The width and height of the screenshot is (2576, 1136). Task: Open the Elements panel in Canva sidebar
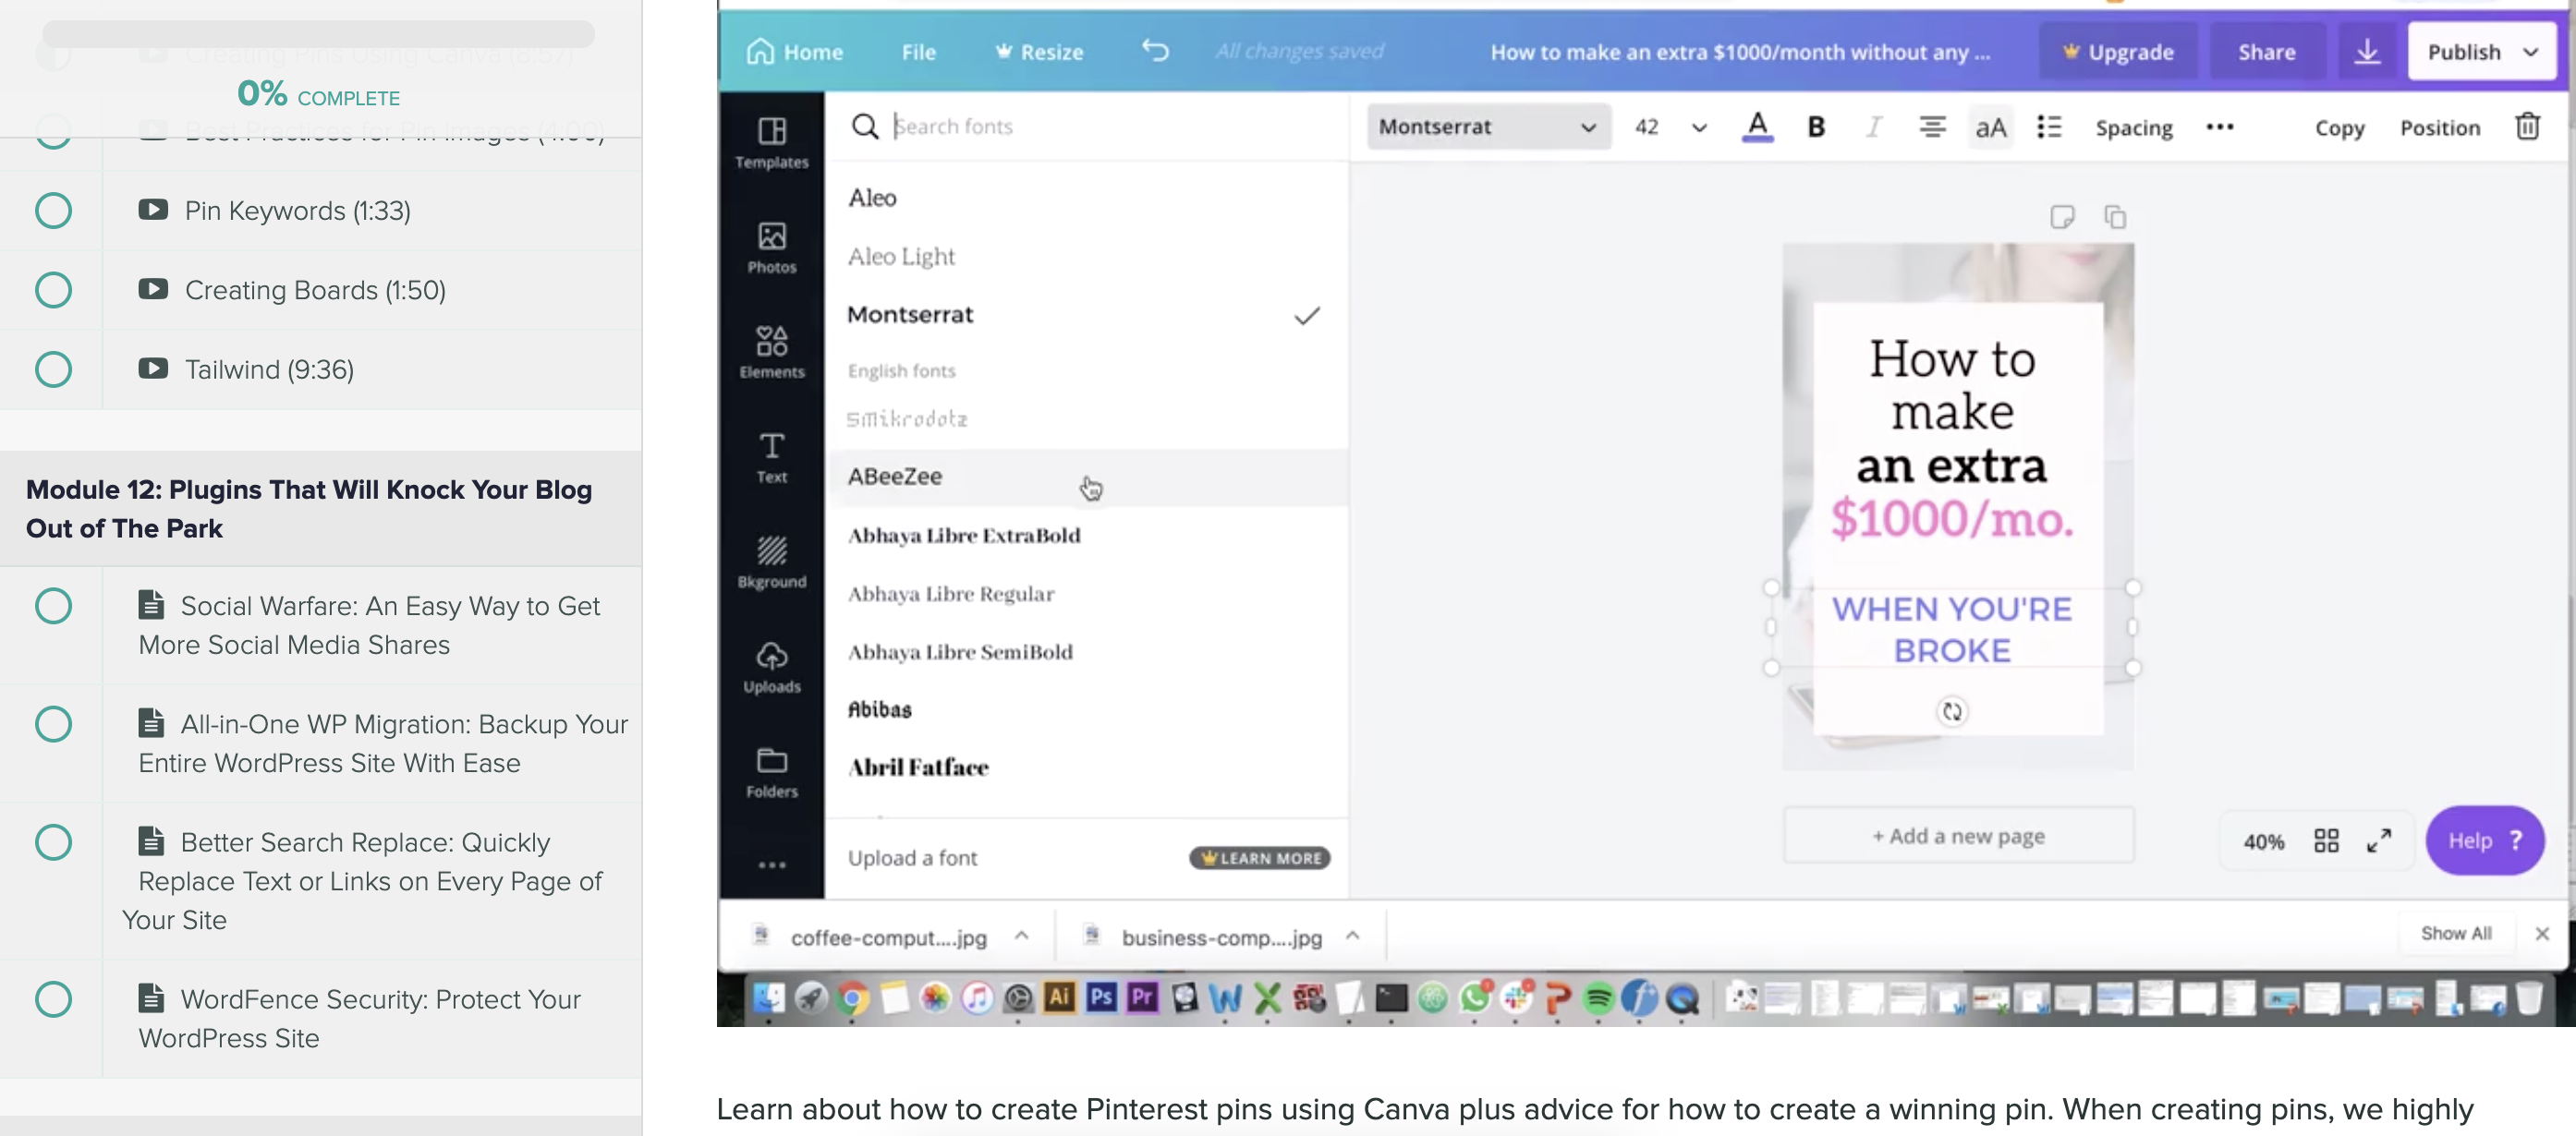tap(771, 353)
